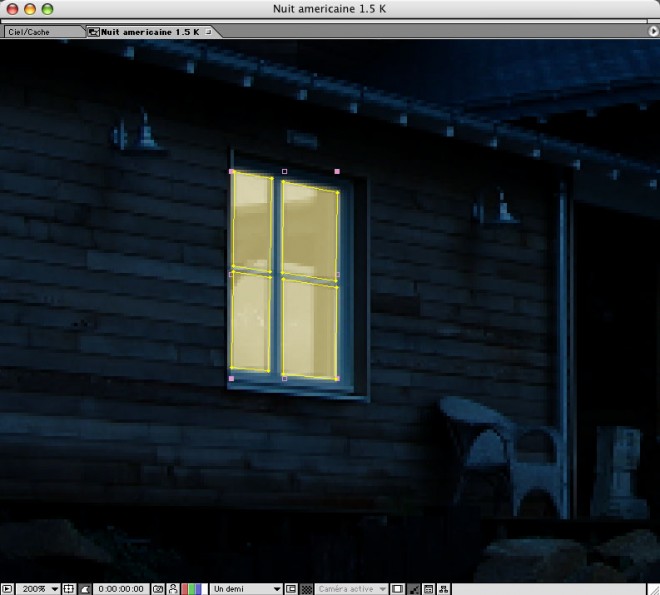
Task: Click the take snapshot camera icon
Action: [x=158, y=589]
